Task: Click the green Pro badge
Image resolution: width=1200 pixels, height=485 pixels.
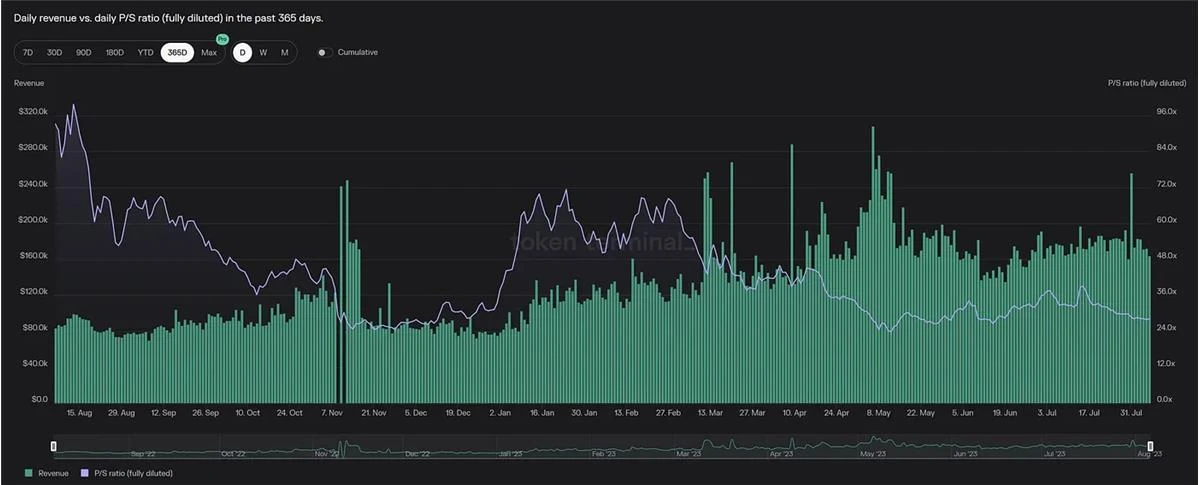Action: pos(222,39)
